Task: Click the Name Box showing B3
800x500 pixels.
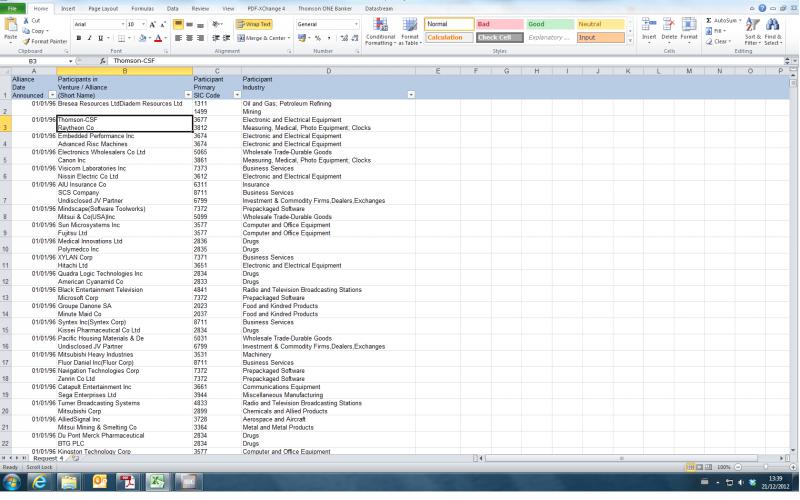Action: [x=35, y=61]
